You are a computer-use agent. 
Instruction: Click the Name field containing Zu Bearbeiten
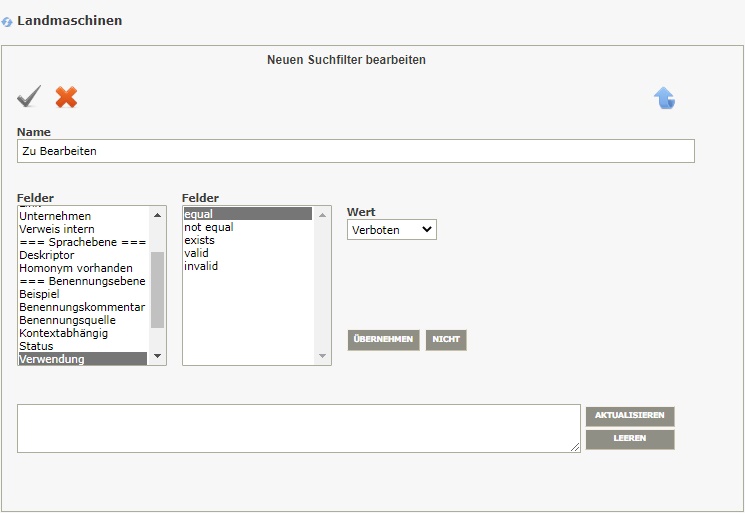tap(355, 151)
